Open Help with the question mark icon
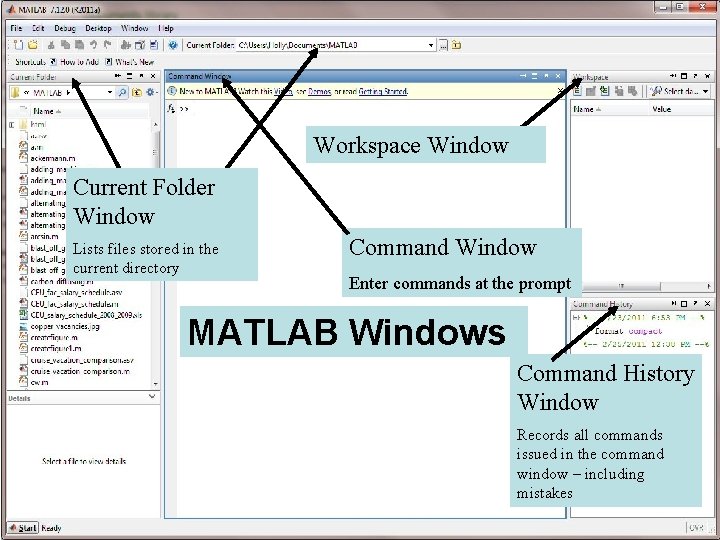Screen dimensions: 720x540 click(x=173, y=45)
